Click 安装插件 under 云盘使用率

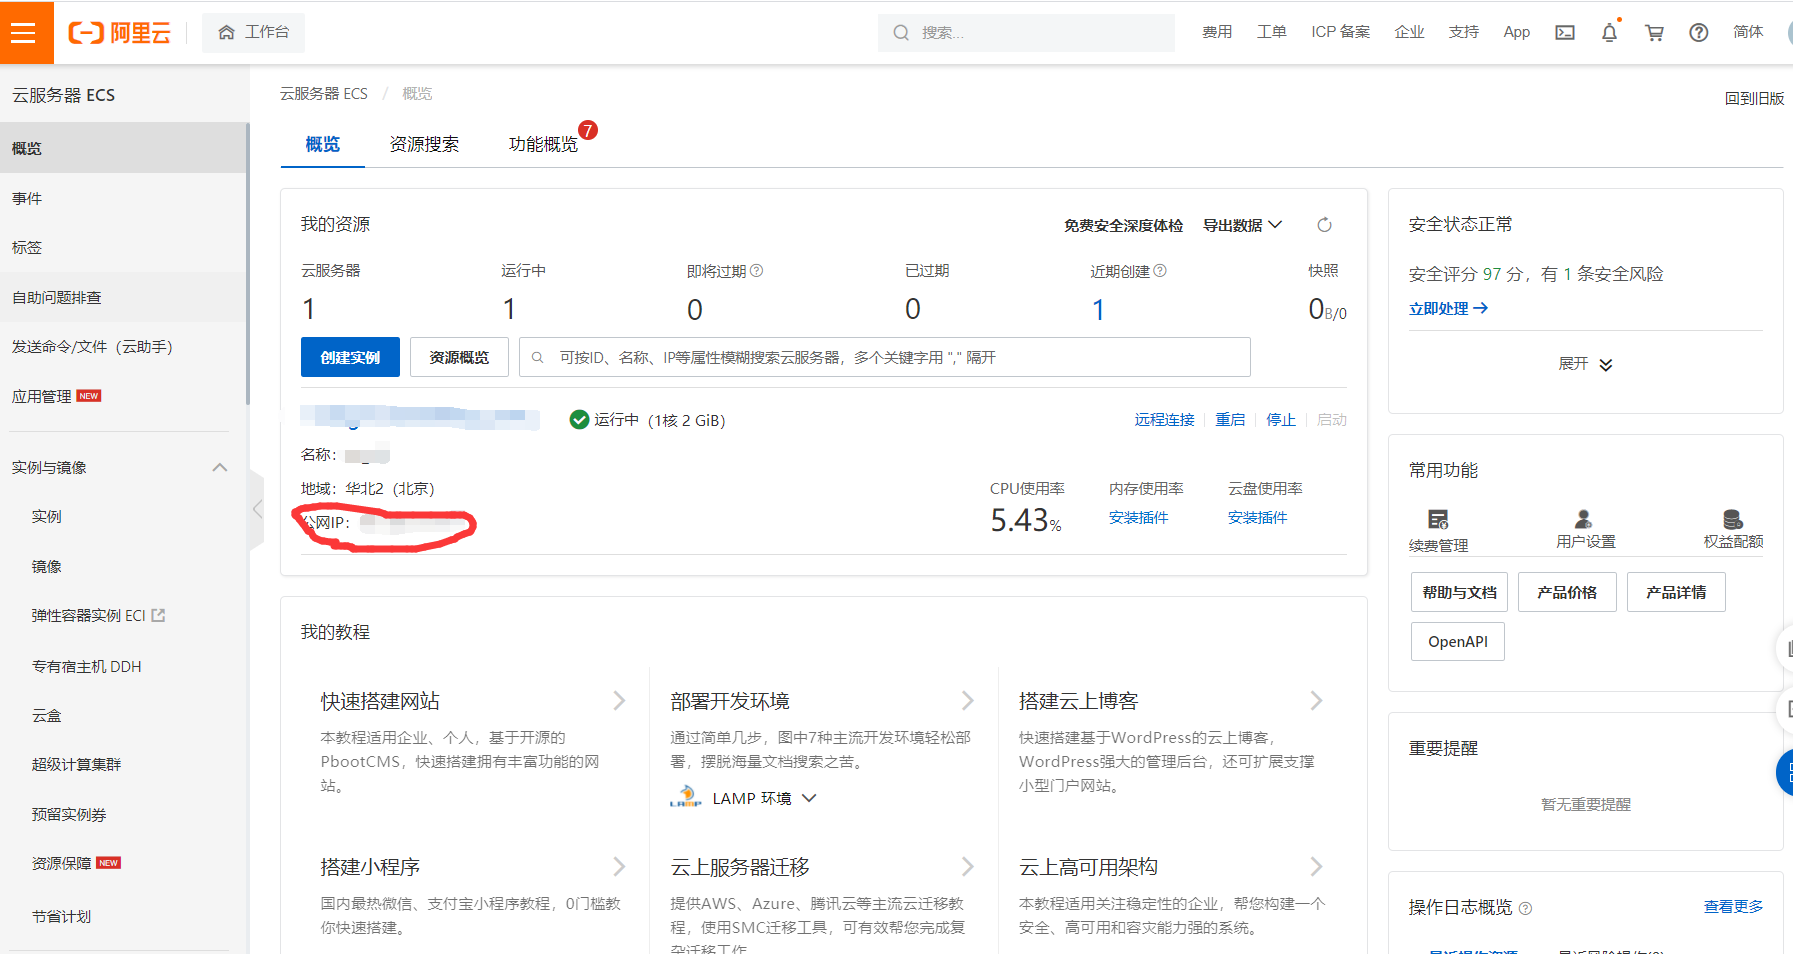1257,518
